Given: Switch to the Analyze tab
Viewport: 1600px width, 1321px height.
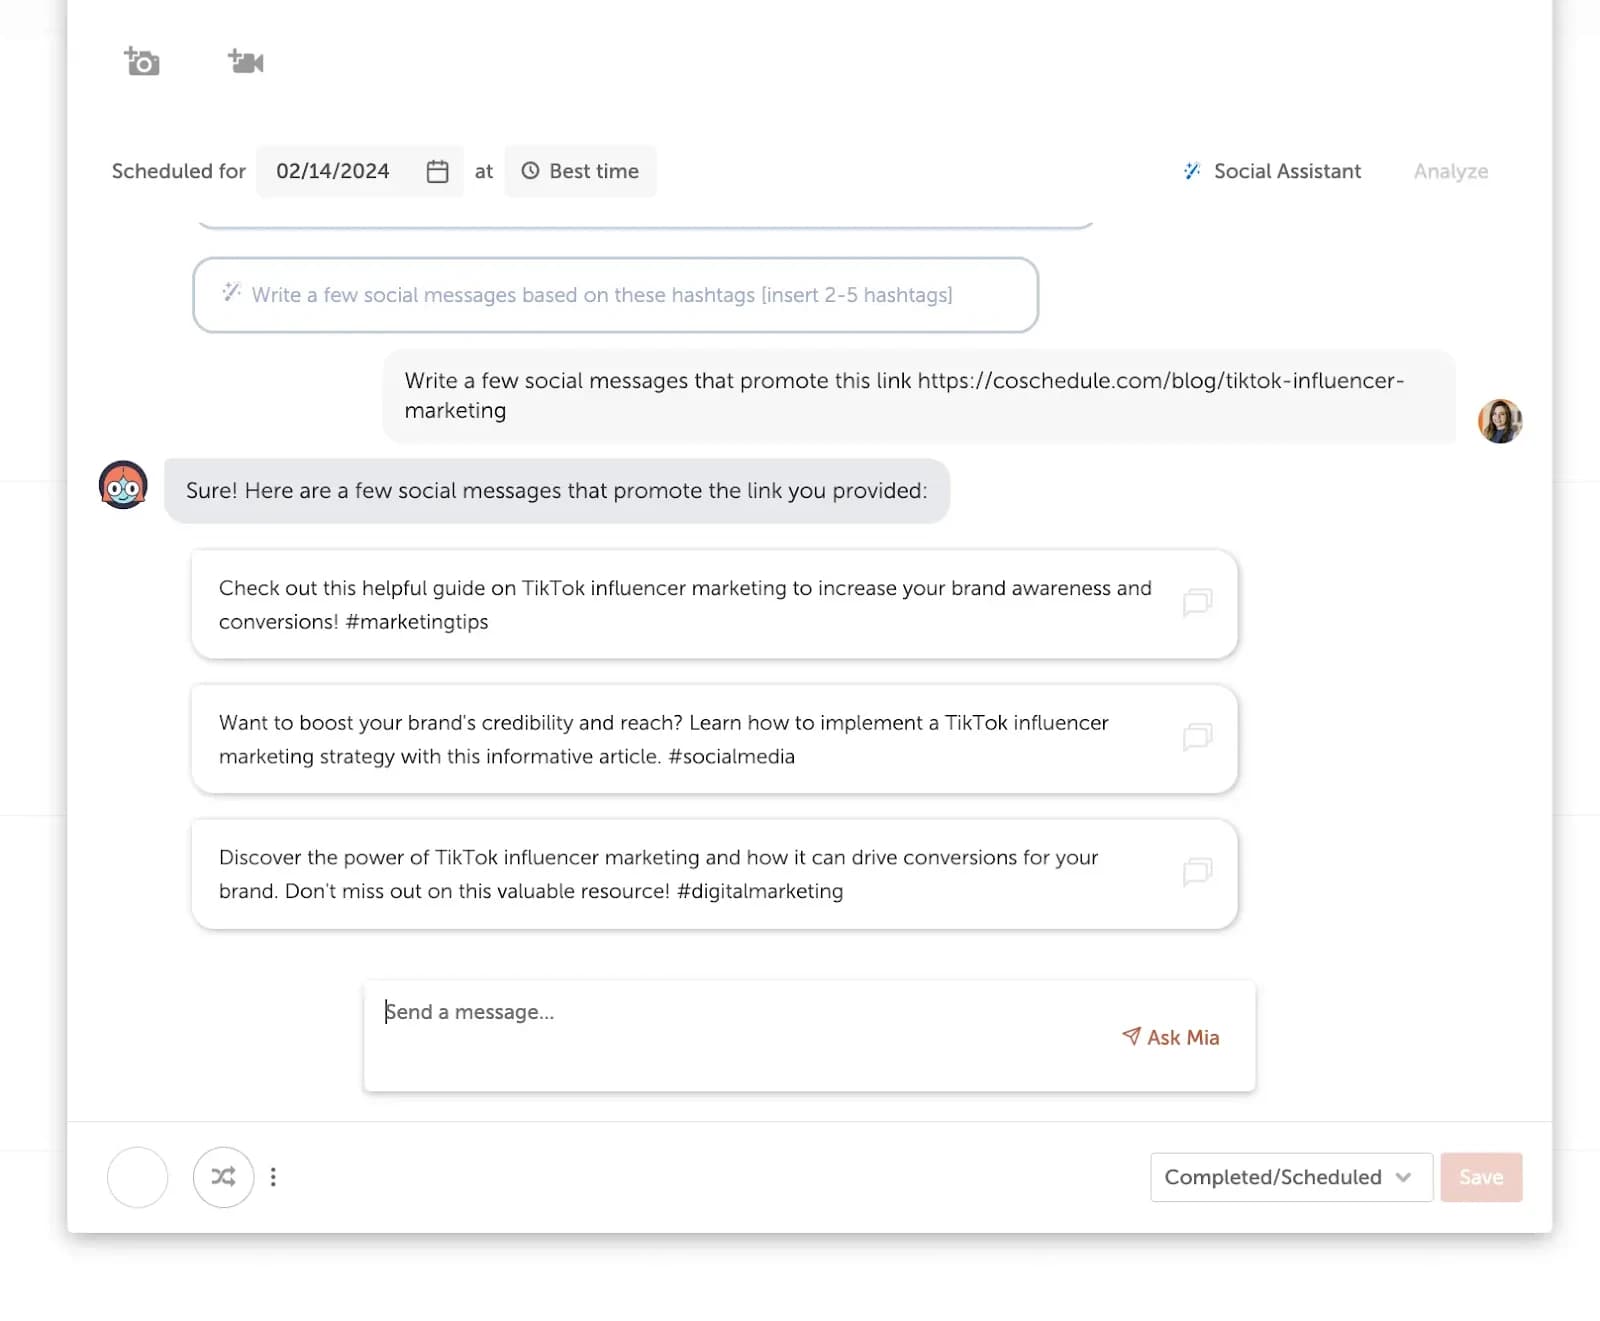Looking at the screenshot, I should (1450, 171).
